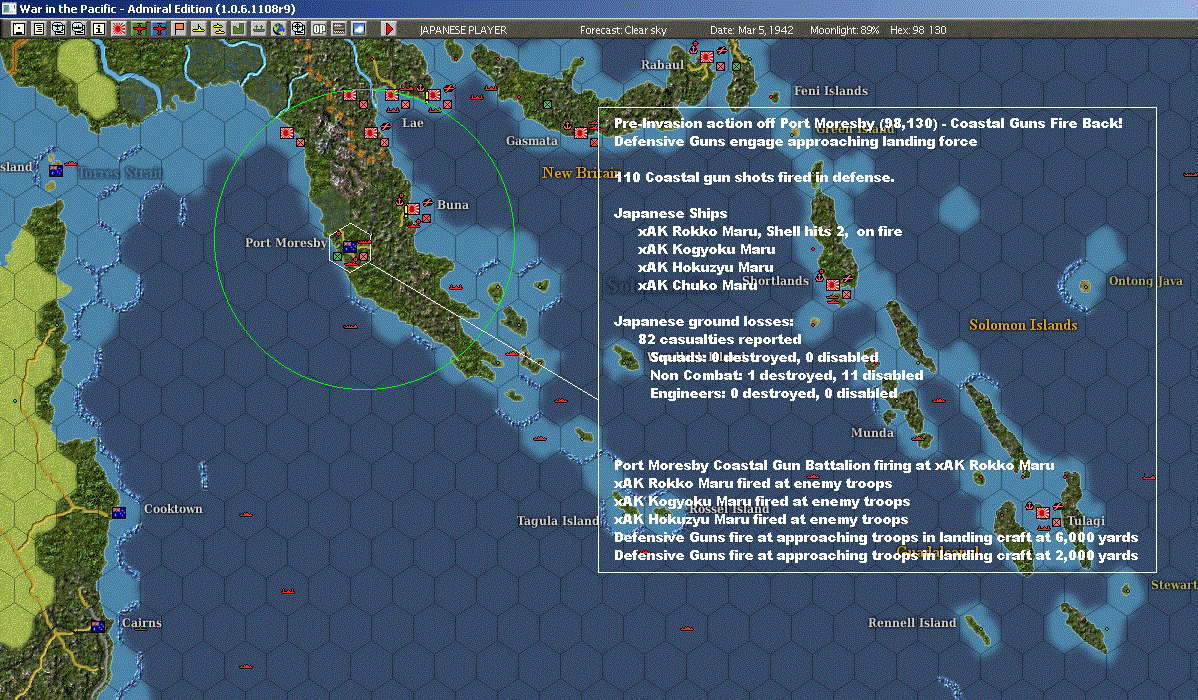Click the Hex: 98 130 readout
Image resolution: width=1198 pixels, height=700 pixels.
pyautogui.click(x=918, y=30)
